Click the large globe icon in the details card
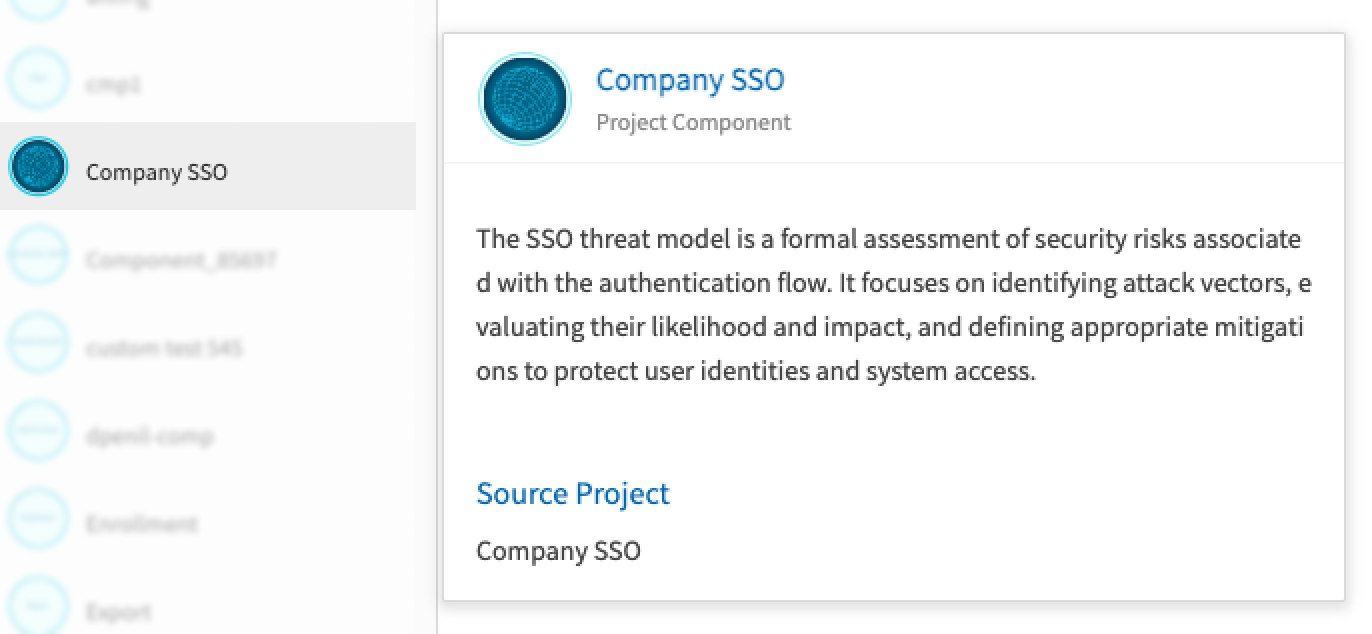 click(x=525, y=99)
